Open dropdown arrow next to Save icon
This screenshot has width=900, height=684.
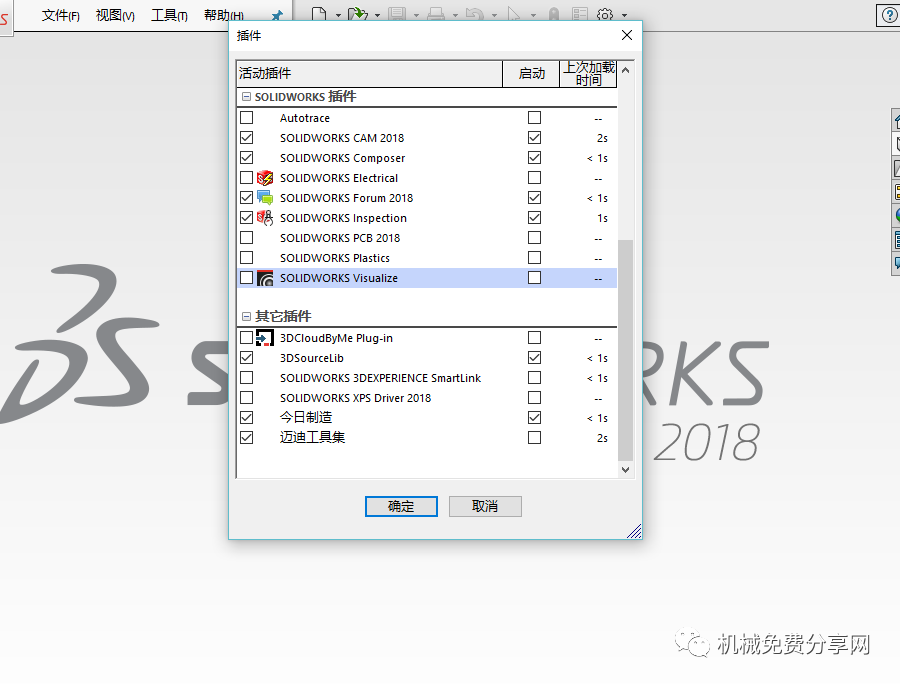point(416,15)
